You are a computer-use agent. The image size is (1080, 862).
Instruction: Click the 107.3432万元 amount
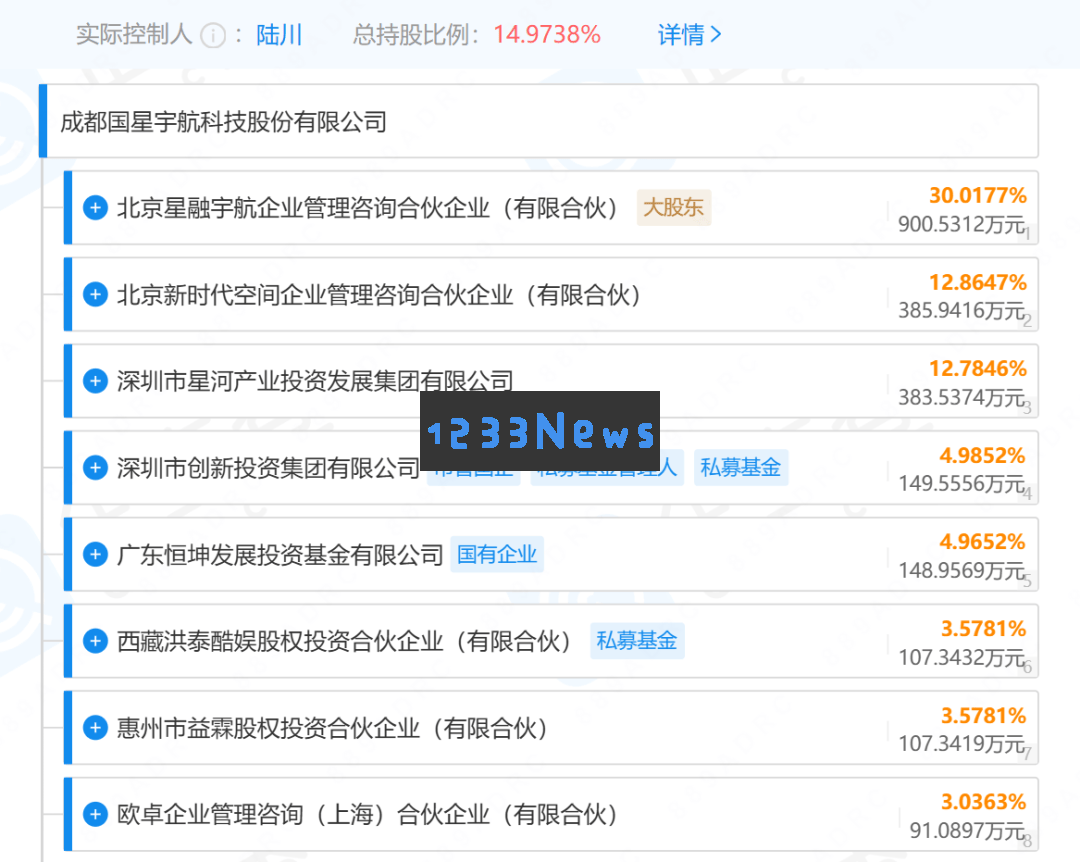[962, 658]
